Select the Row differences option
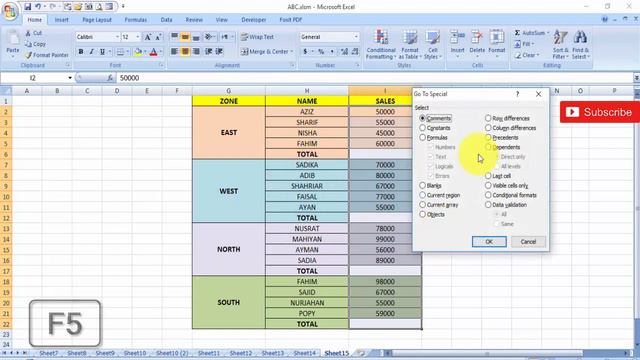Viewport: 640px width, 360px height. tap(488, 118)
